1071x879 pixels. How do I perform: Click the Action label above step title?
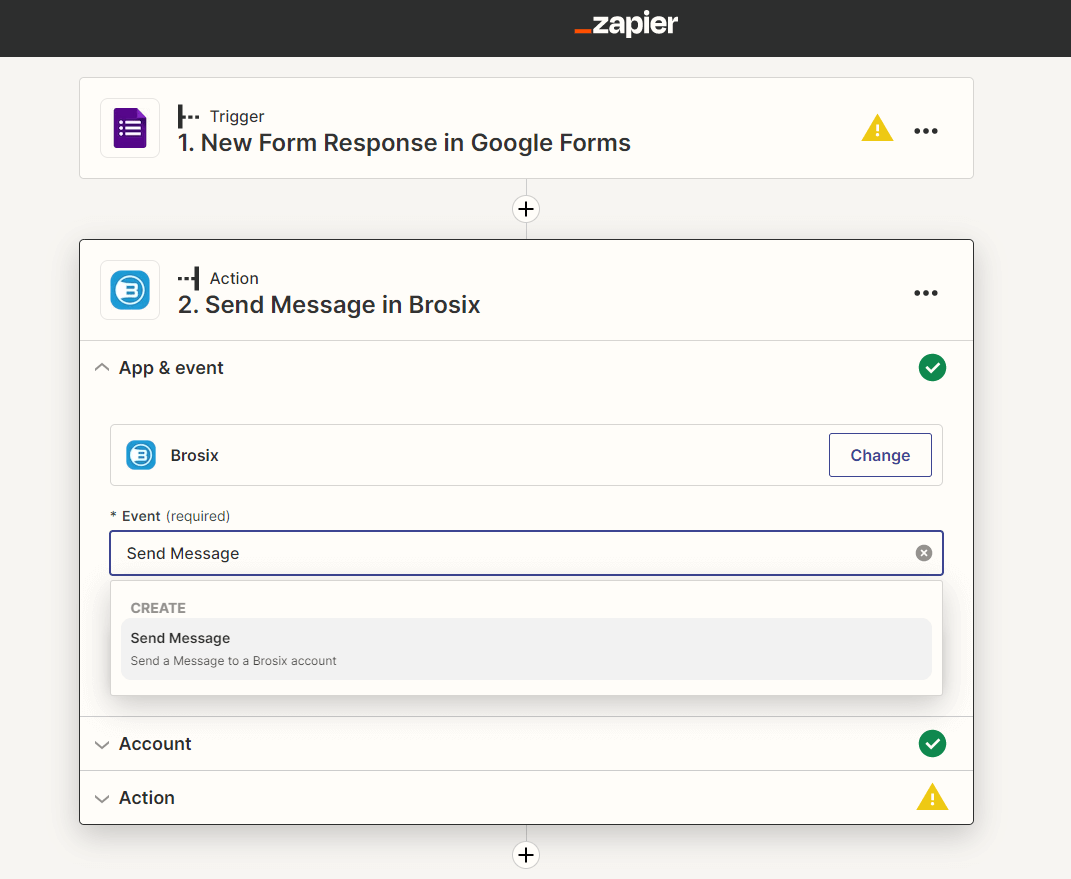(234, 278)
